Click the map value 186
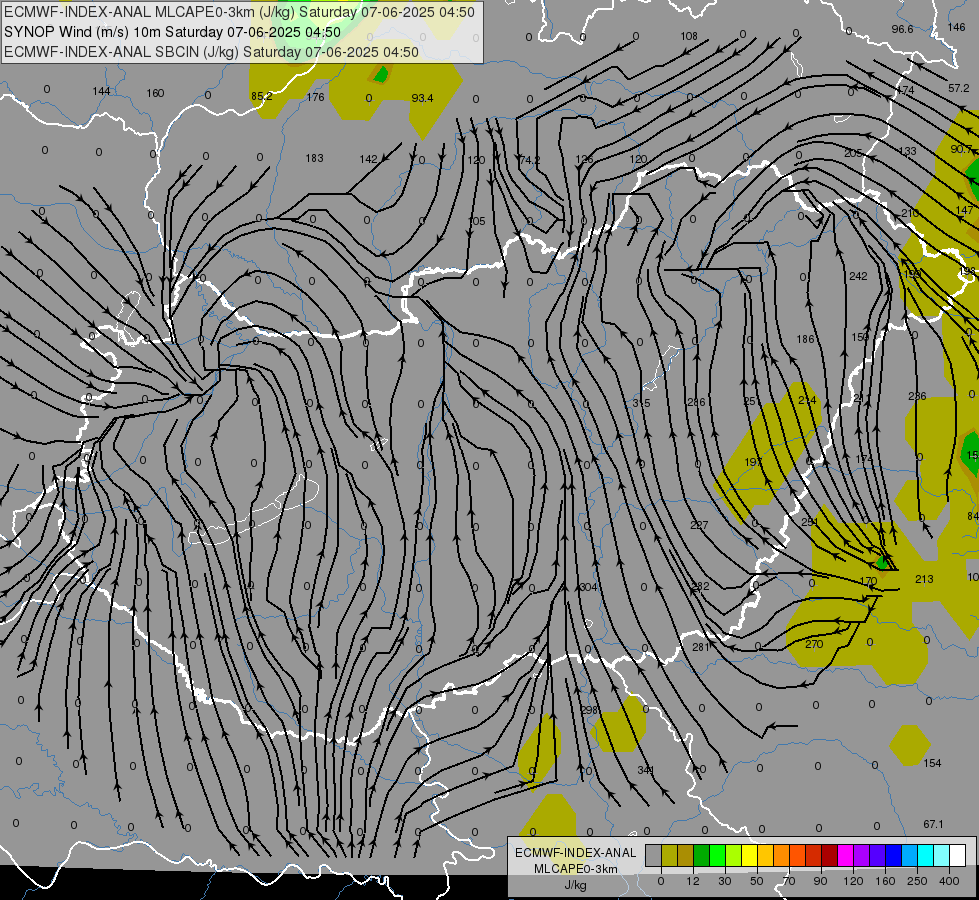Viewport: 979px width, 900px height. tap(805, 339)
